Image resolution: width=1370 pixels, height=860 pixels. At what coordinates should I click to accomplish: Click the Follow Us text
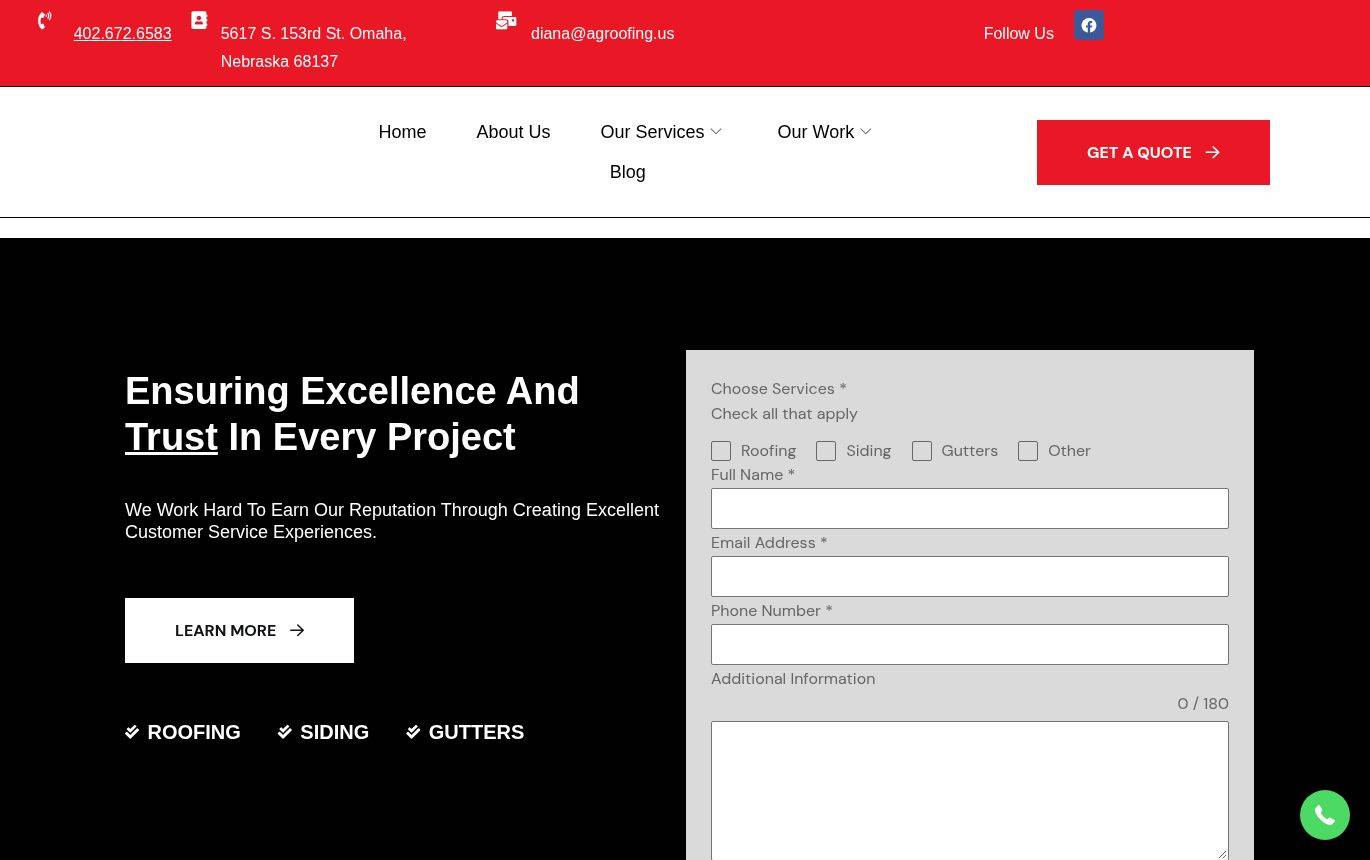tap(1018, 33)
